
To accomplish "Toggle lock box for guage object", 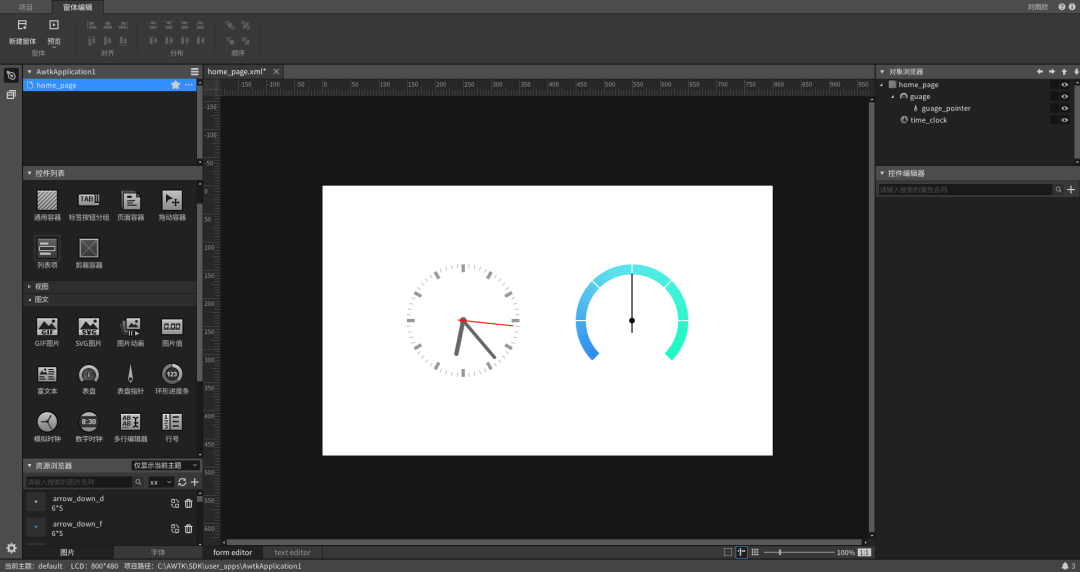I will tap(1054, 96).
